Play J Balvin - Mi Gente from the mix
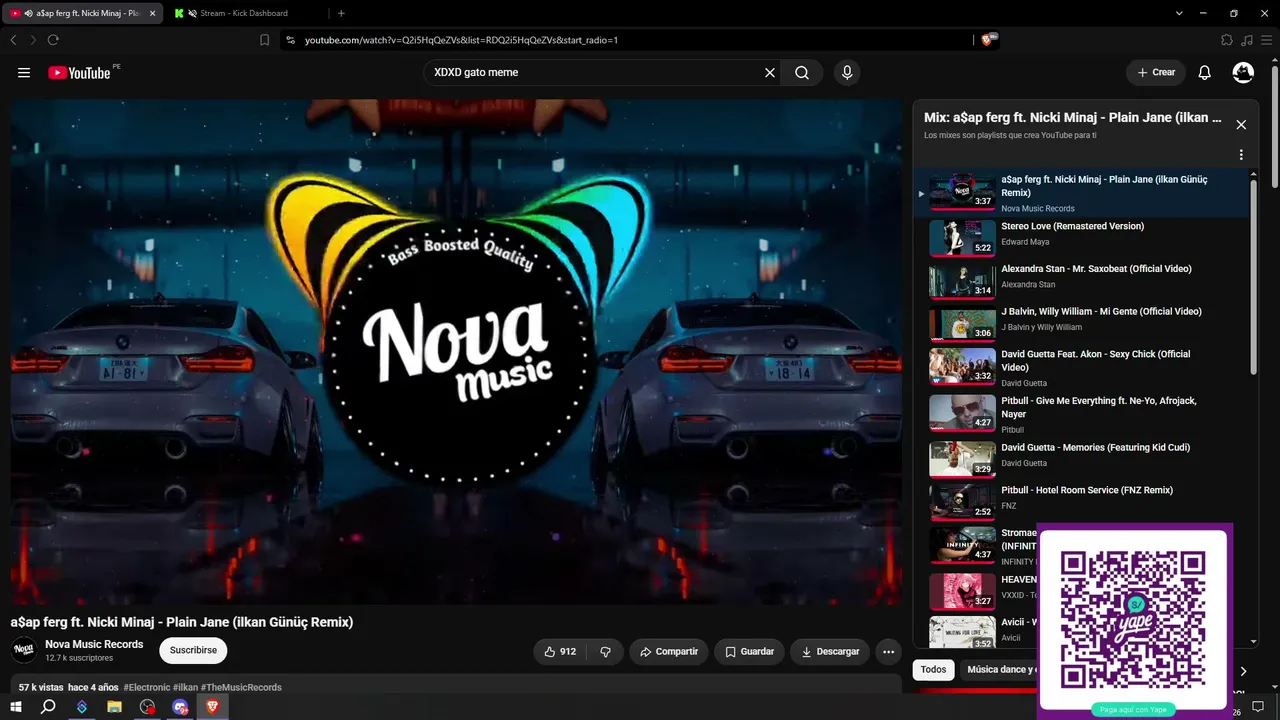 point(1085,323)
